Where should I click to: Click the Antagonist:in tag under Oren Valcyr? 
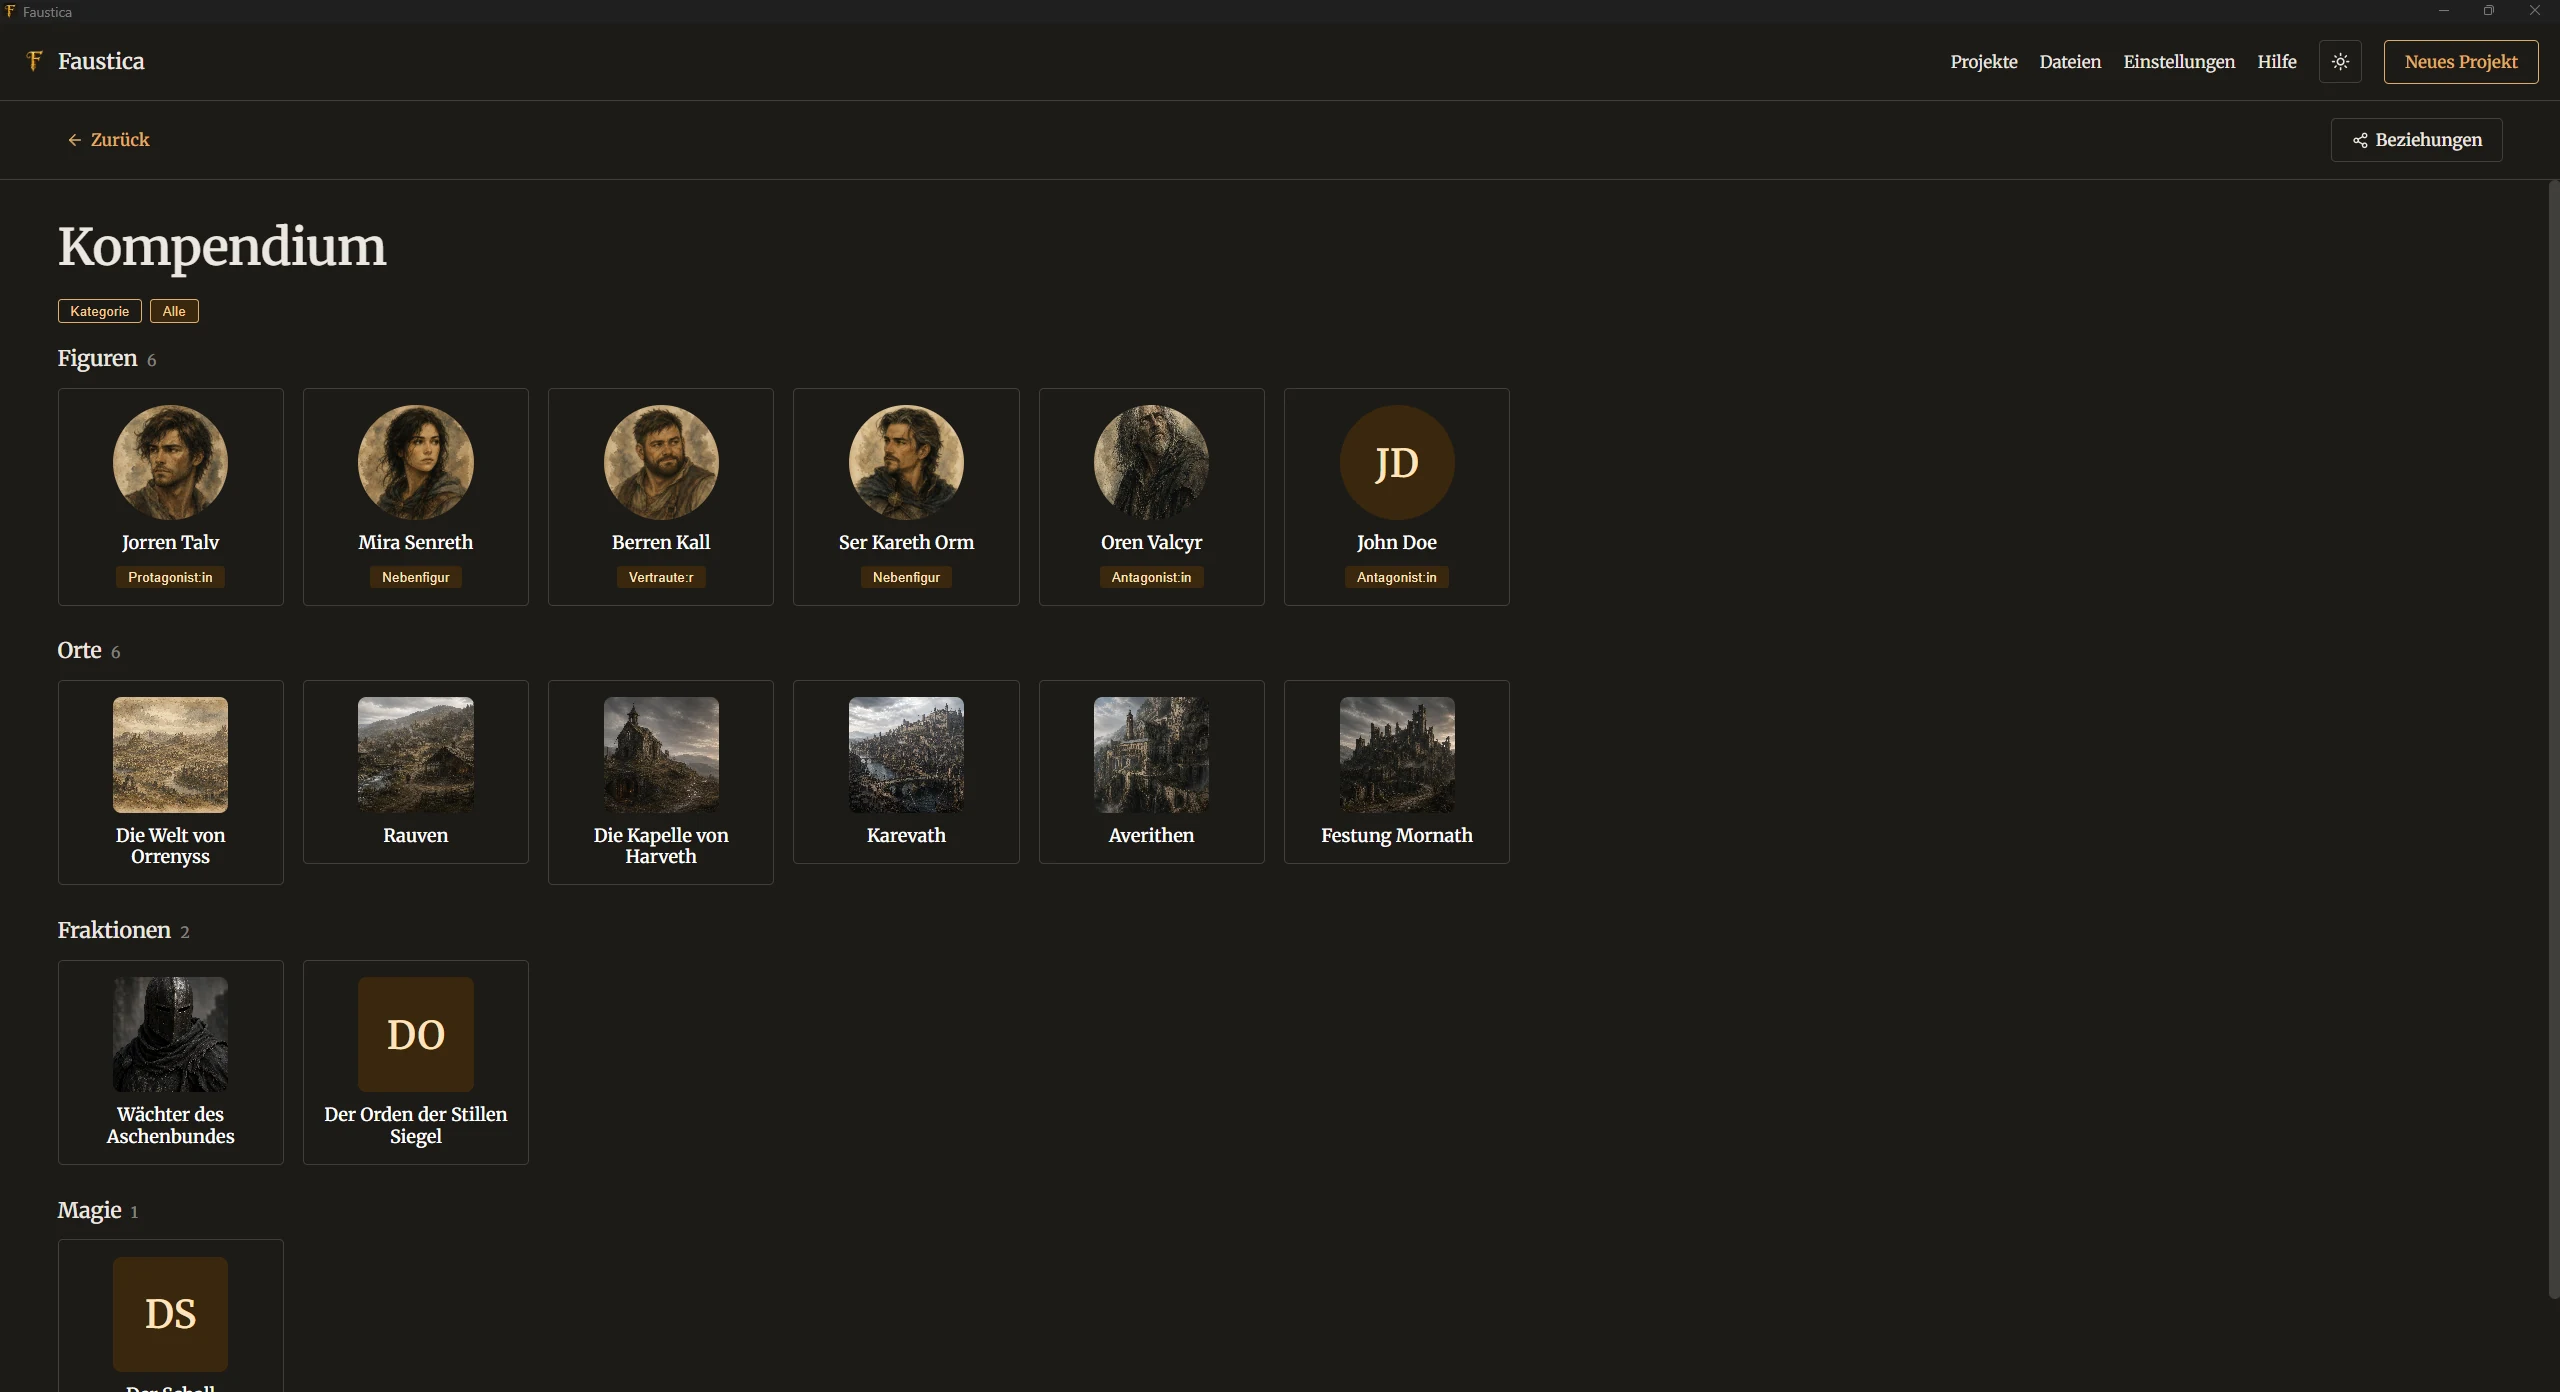[1151, 577]
